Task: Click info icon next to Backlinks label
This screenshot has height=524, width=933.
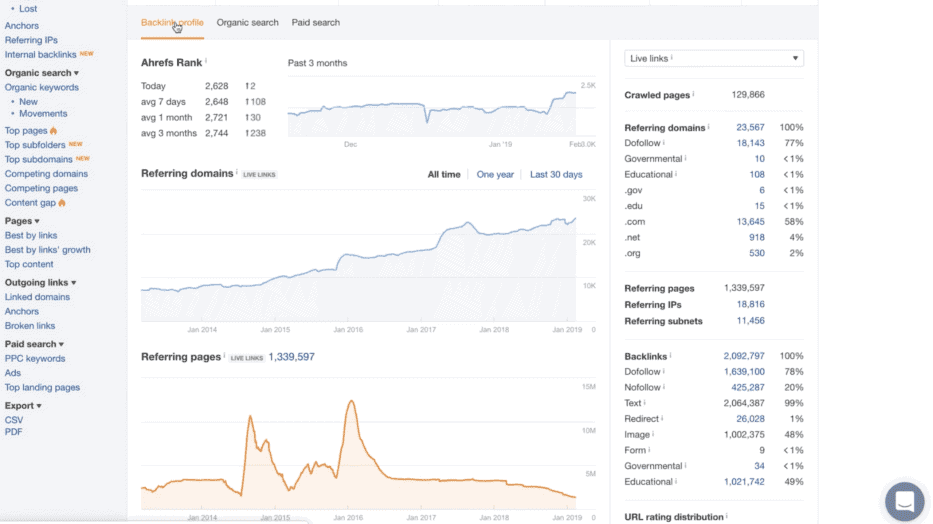Action: coord(671,355)
